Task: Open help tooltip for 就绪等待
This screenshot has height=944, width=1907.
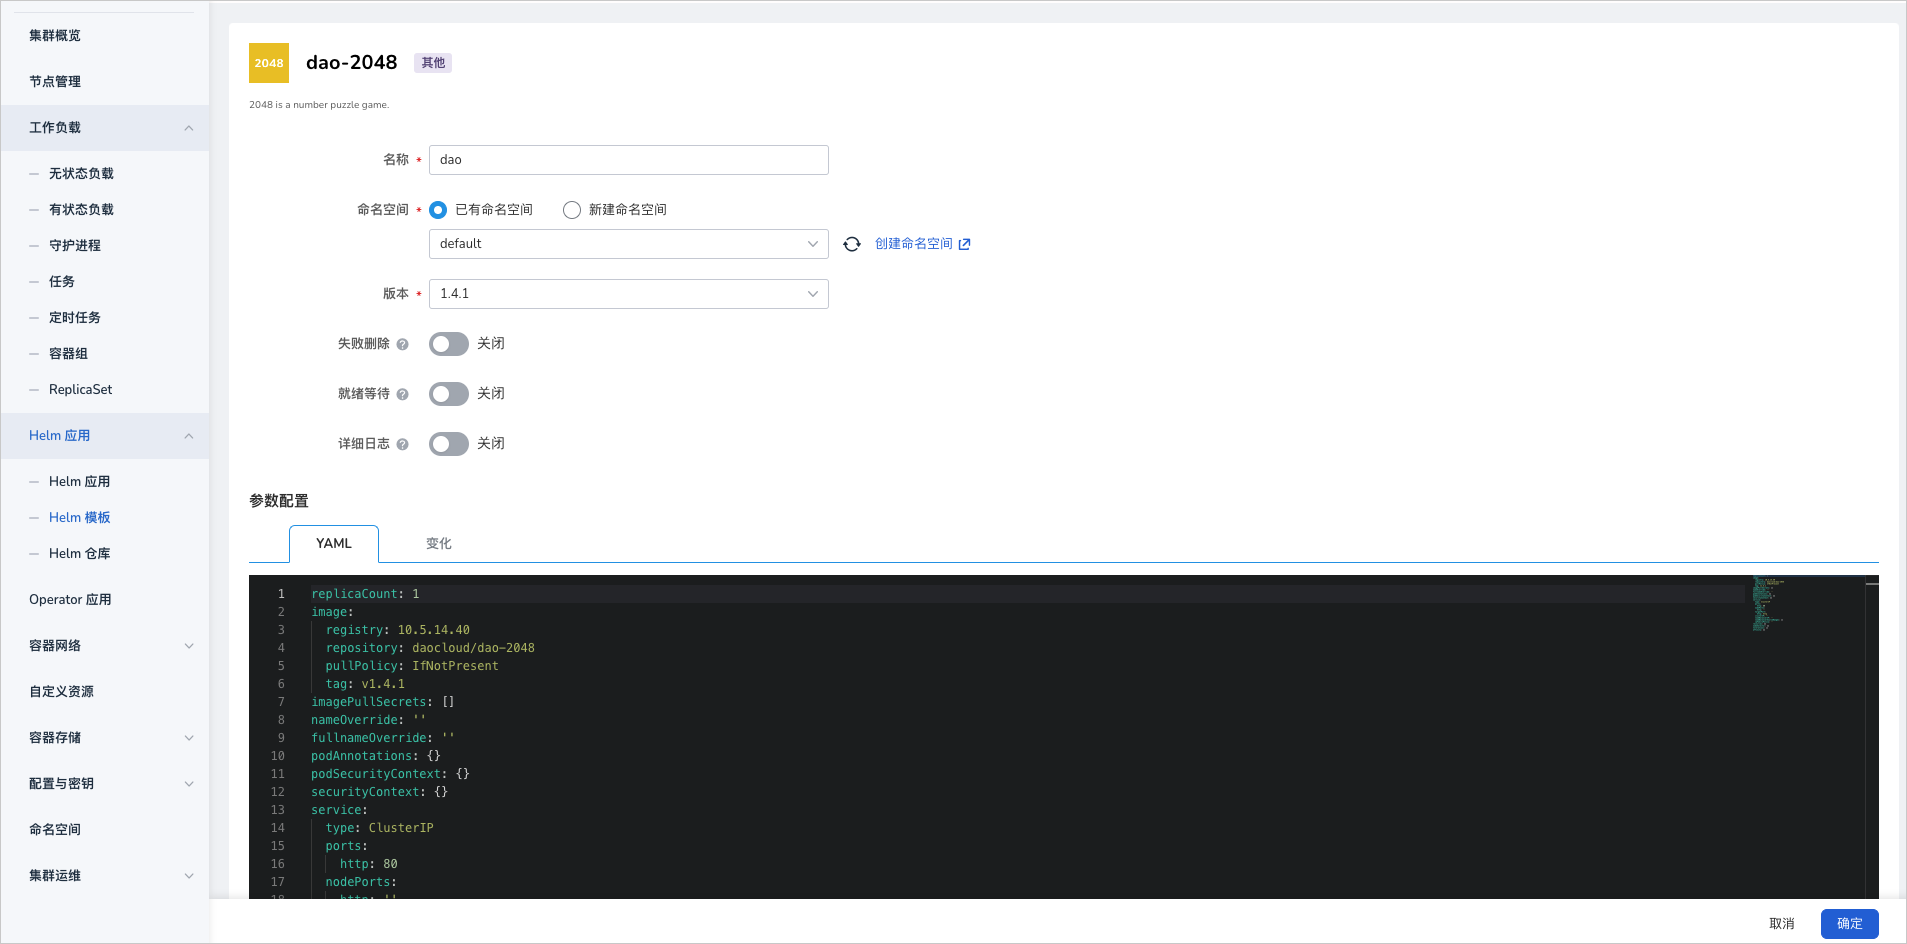Action: (x=403, y=394)
